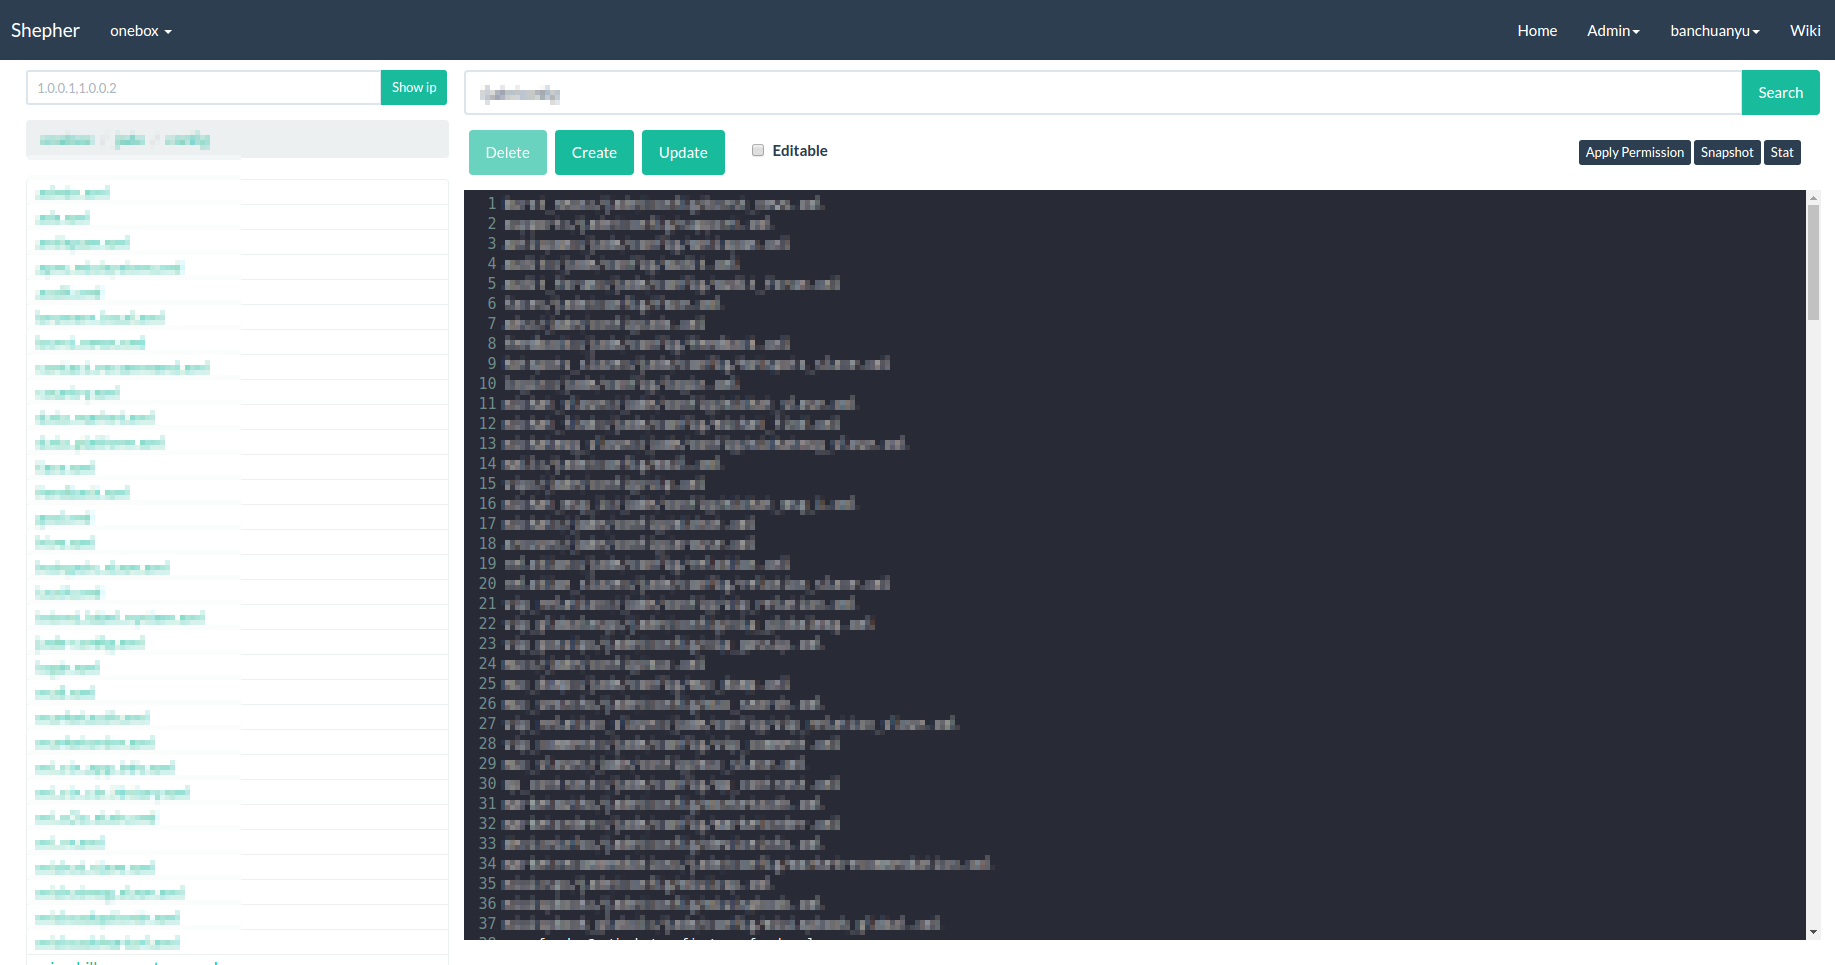Click line number 20 in editor gutter
This screenshot has width=1835, height=965.
tap(487, 583)
